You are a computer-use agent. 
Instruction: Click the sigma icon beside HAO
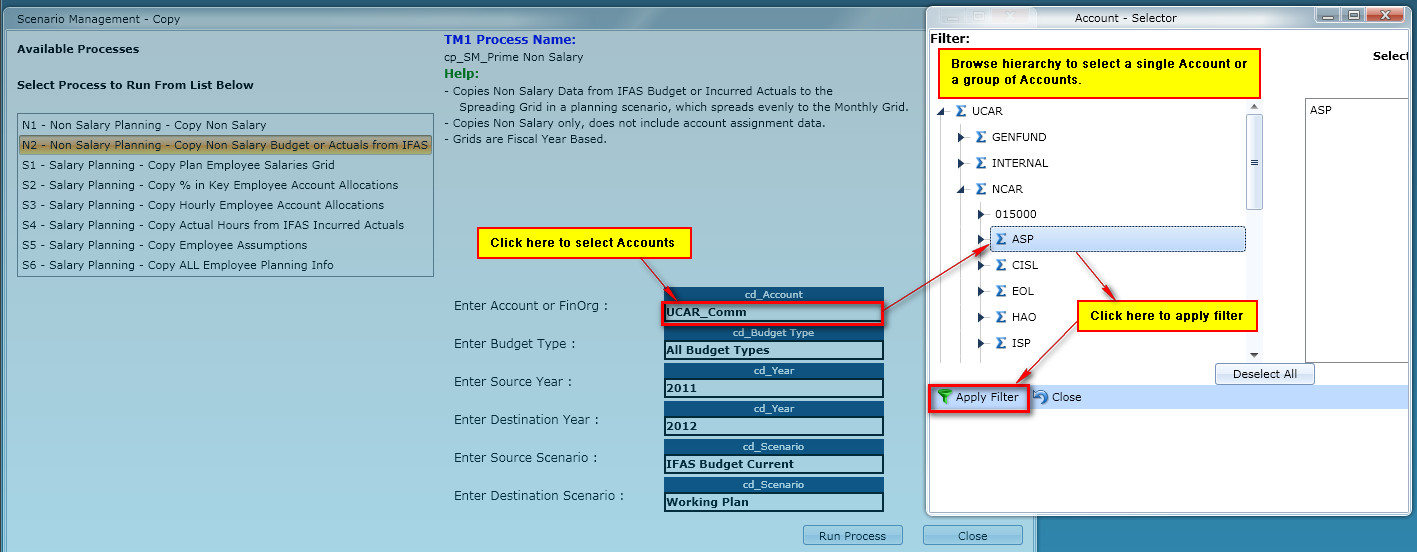[1001, 317]
